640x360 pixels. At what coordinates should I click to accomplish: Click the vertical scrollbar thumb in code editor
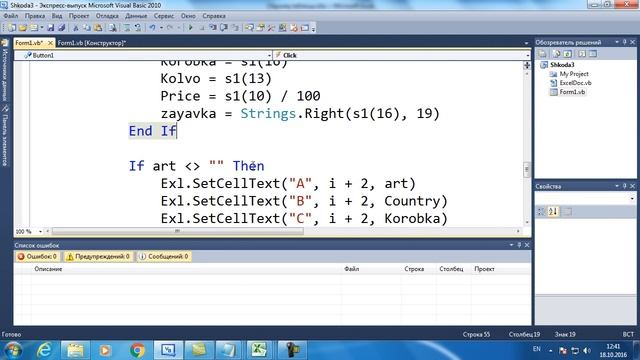[527, 169]
